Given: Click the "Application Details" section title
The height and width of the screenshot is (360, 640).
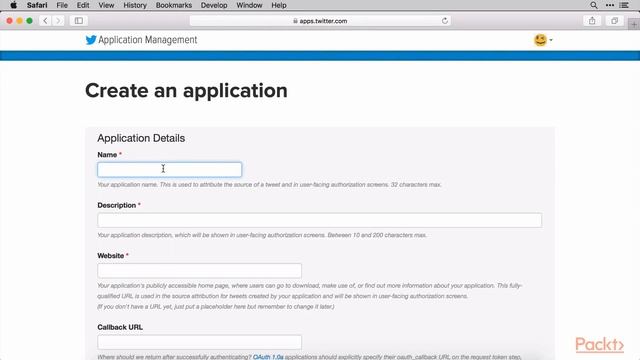Looking at the screenshot, I should (141, 138).
